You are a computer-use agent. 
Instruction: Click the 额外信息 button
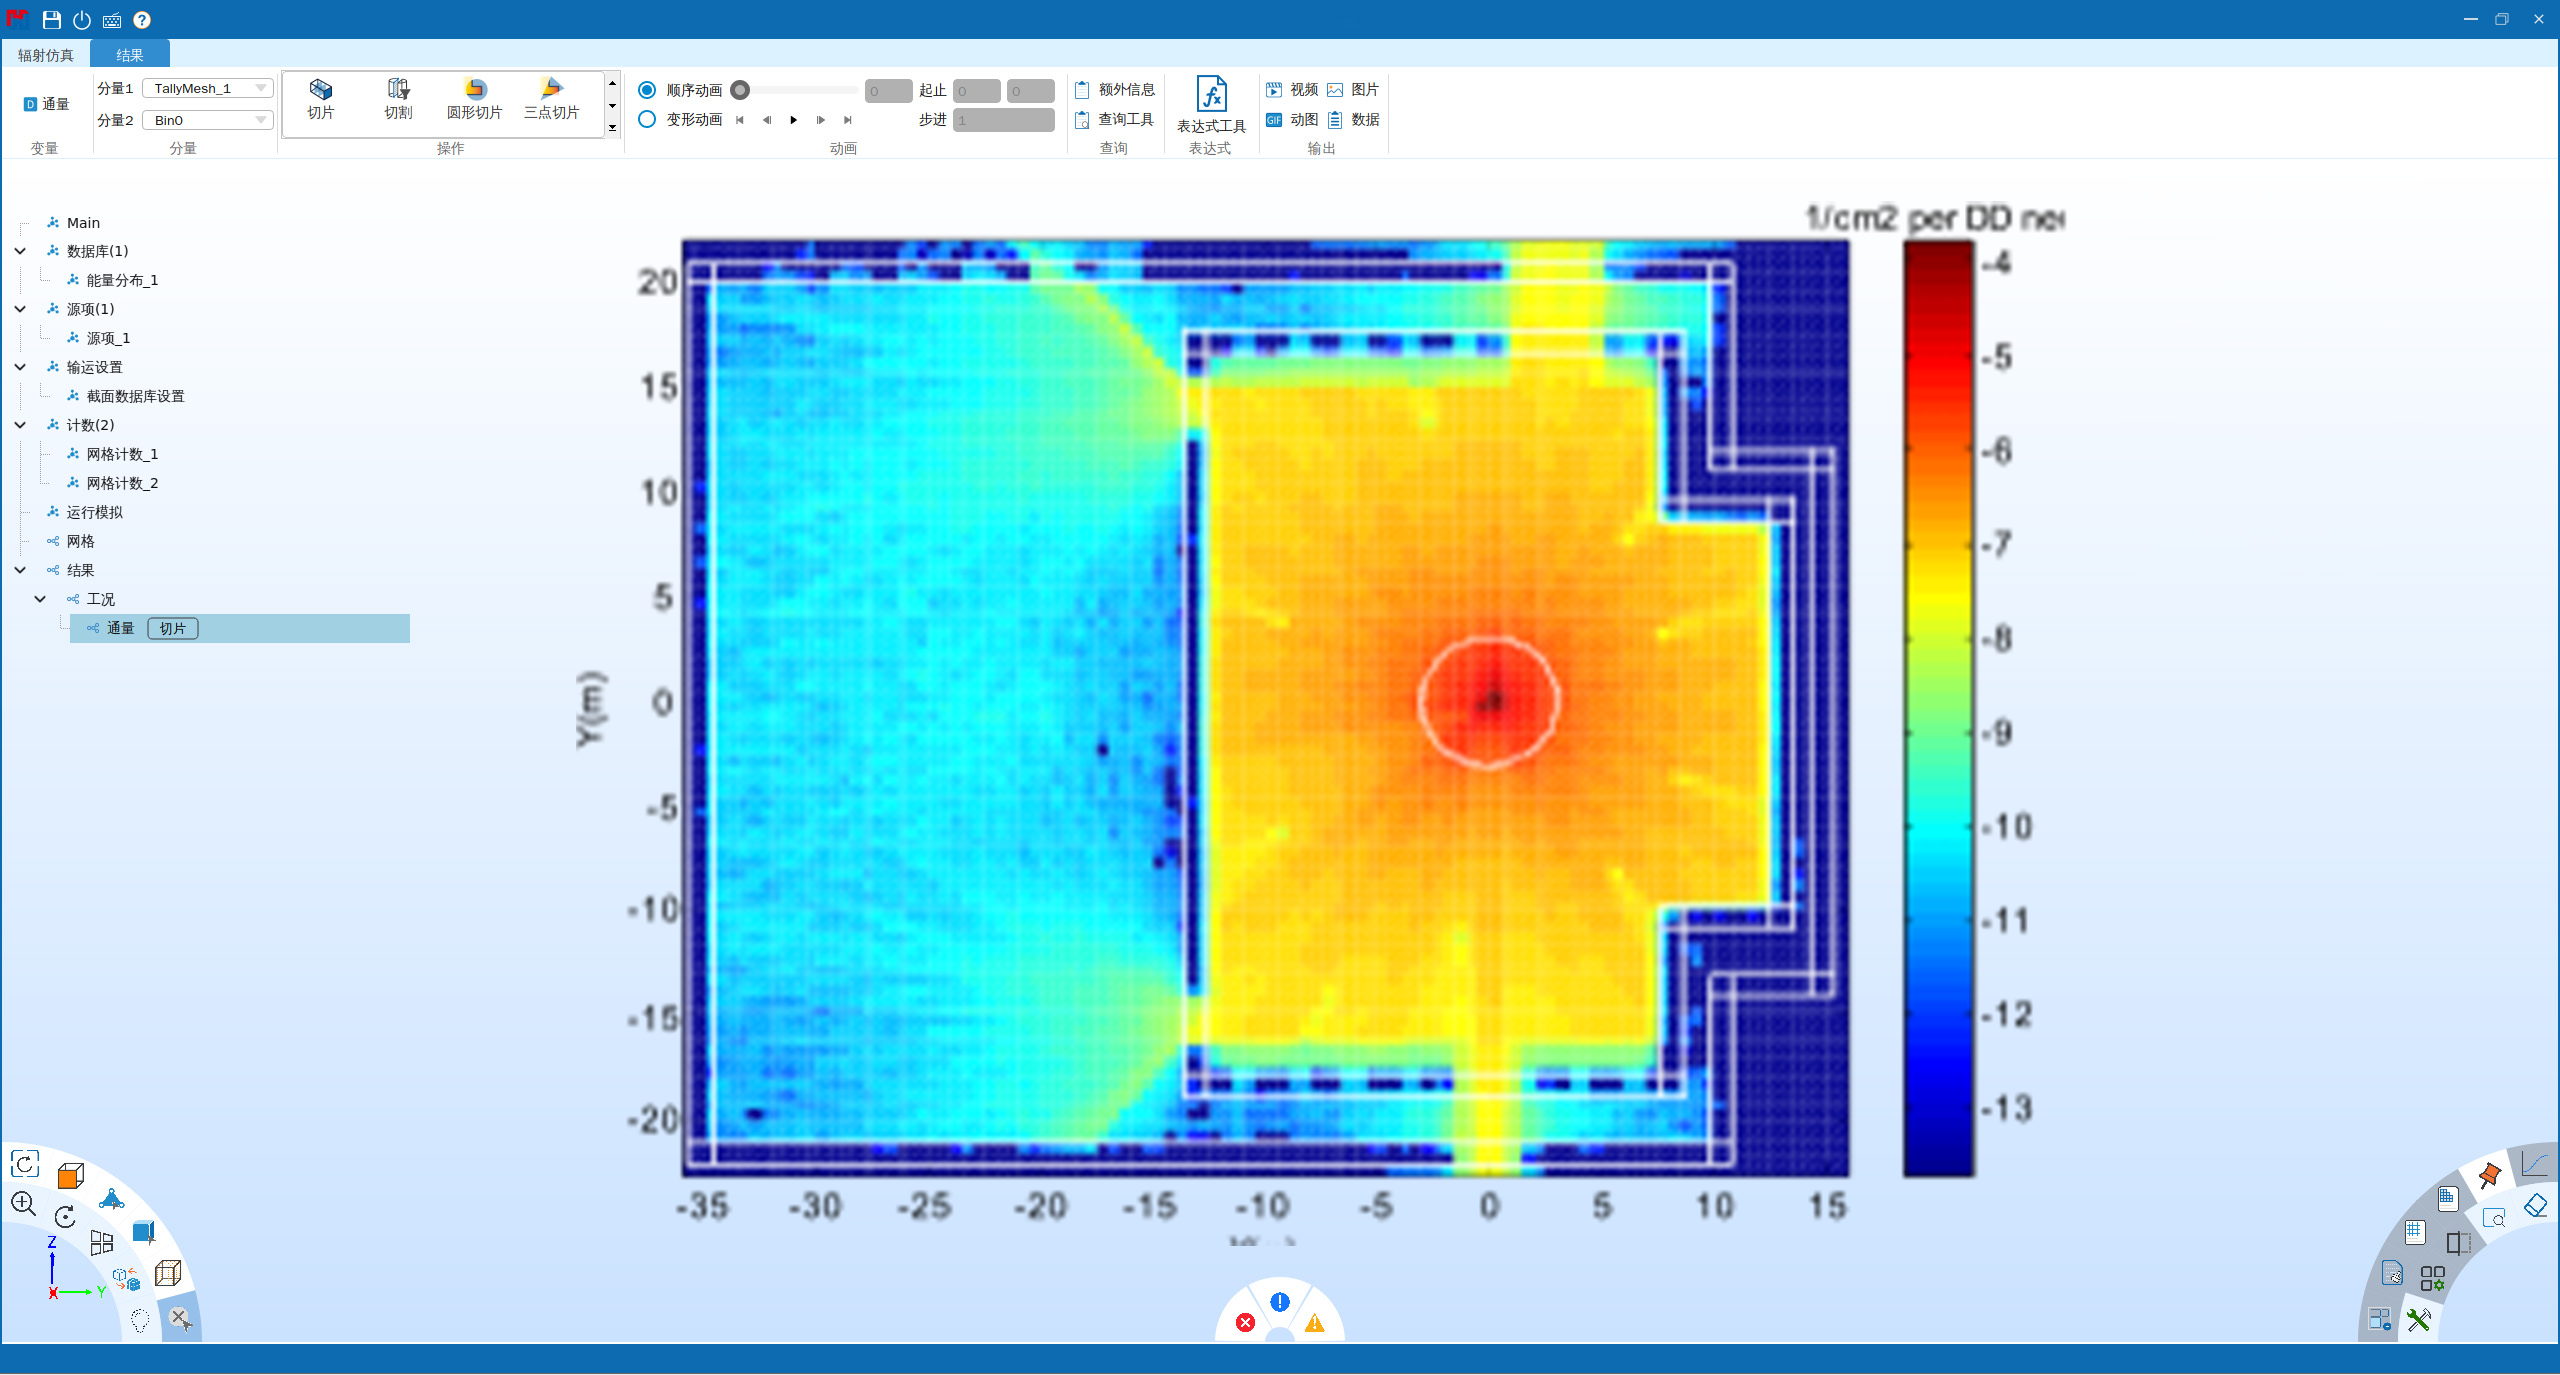[x=1116, y=90]
